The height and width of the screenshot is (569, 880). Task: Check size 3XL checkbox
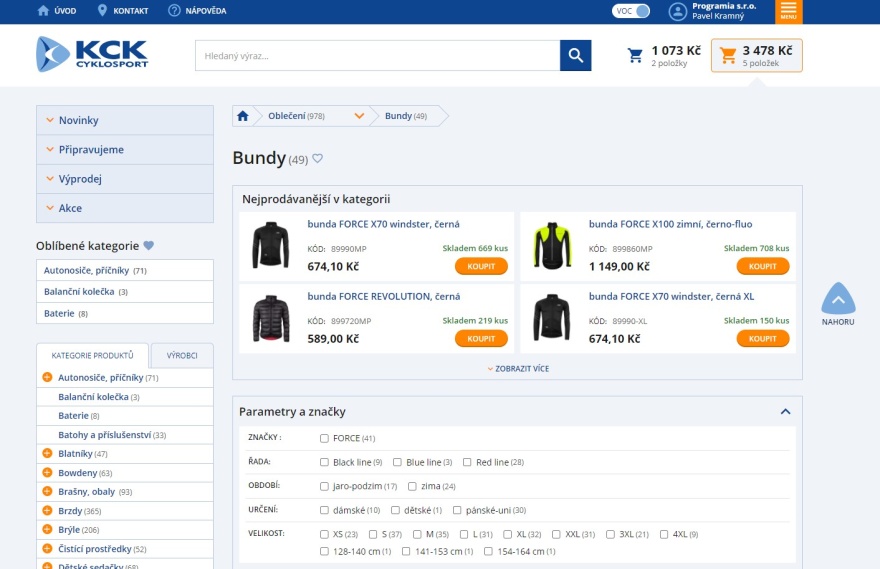coord(610,534)
